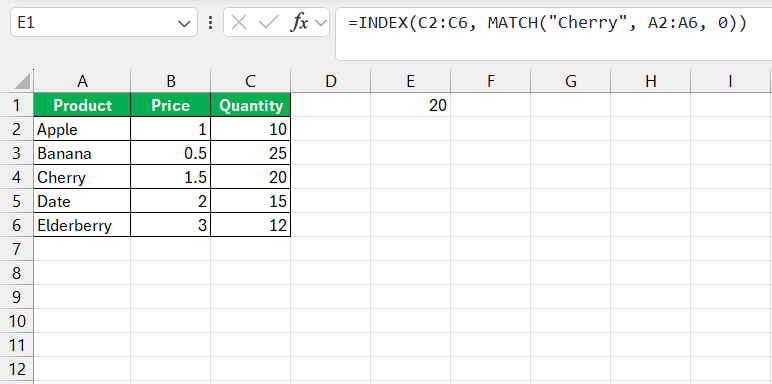
Task: Click the Product header cell
Action: [82, 105]
